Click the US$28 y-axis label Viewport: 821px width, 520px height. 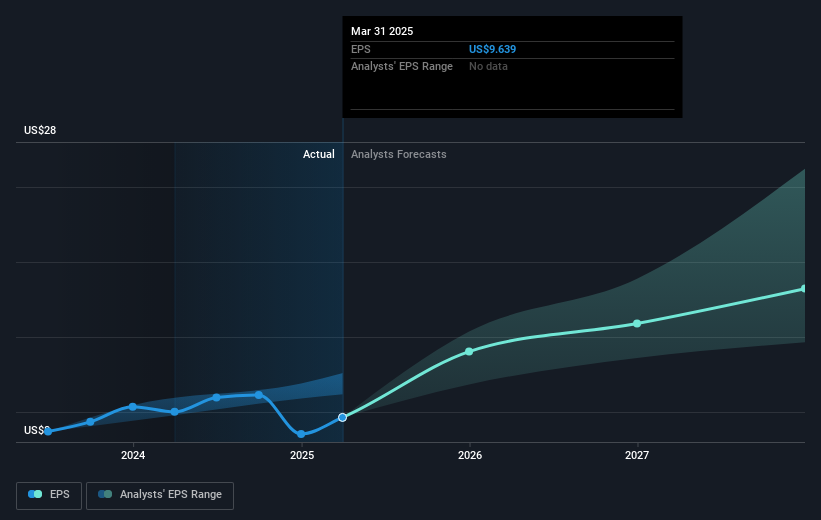(x=40, y=130)
